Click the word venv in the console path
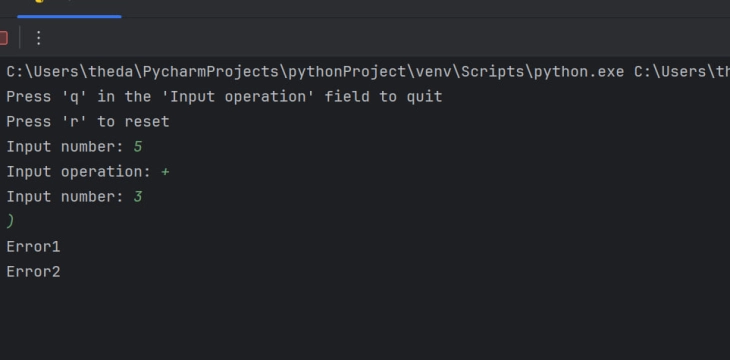Image resolution: width=730 pixels, height=360 pixels. [432, 72]
